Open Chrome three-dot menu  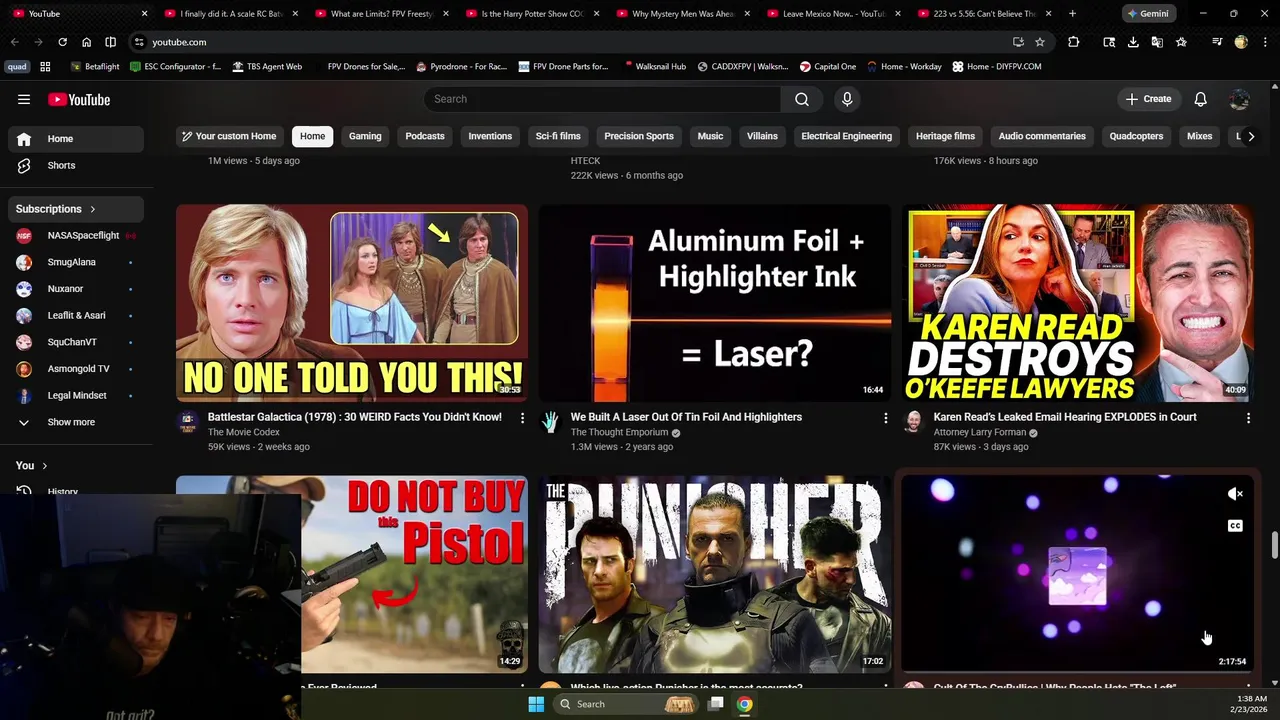point(1265,42)
